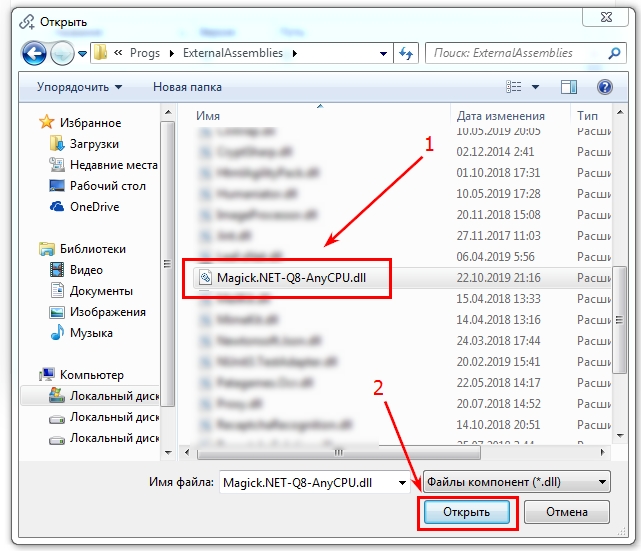641x551 pixels.
Task: Expand arrow after ExternalAssemblies breadcrumb
Action: (x=295, y=54)
